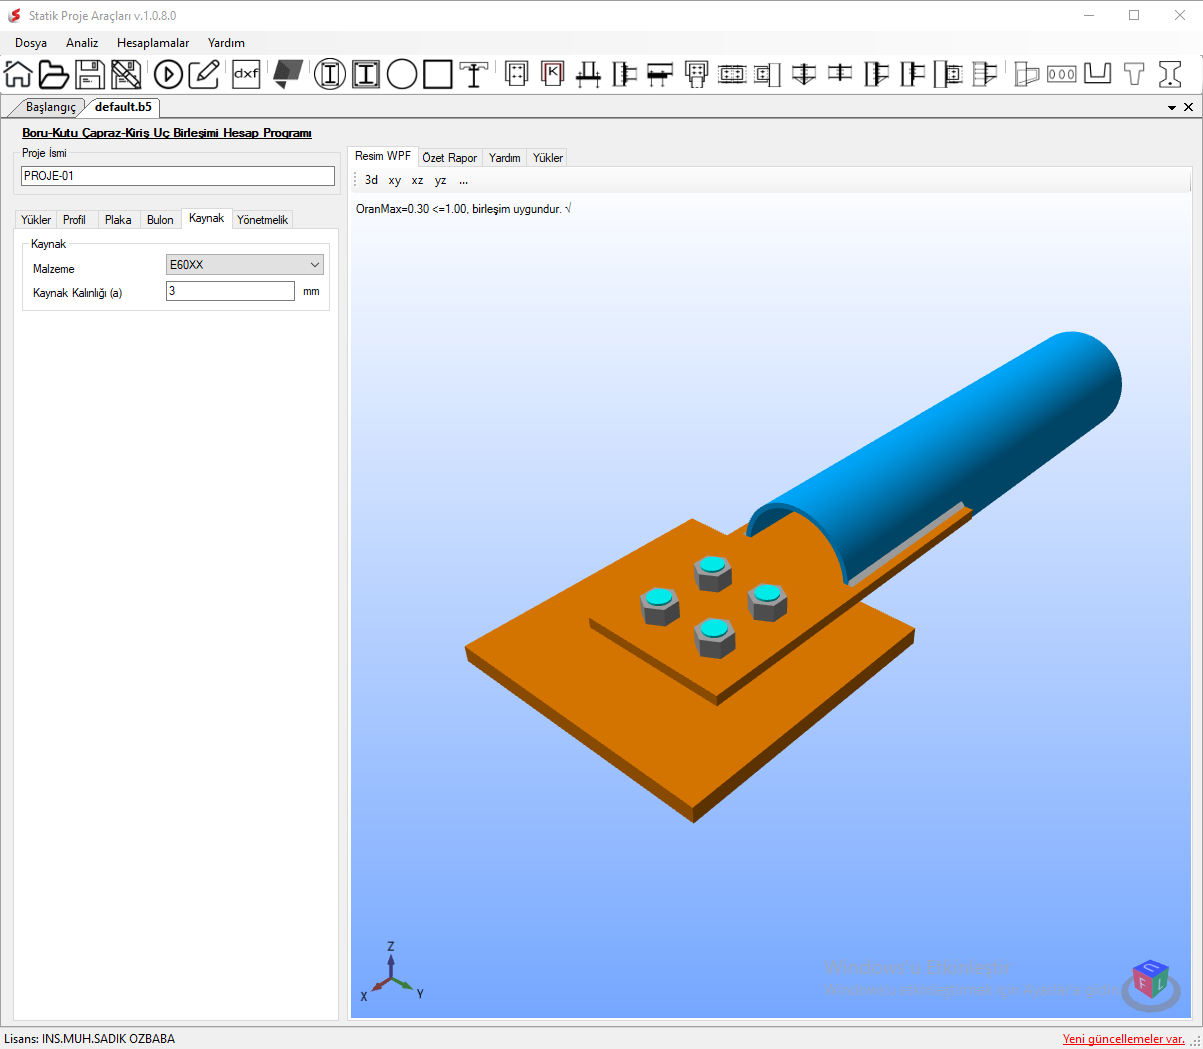Click the ... view options button

coord(463,180)
